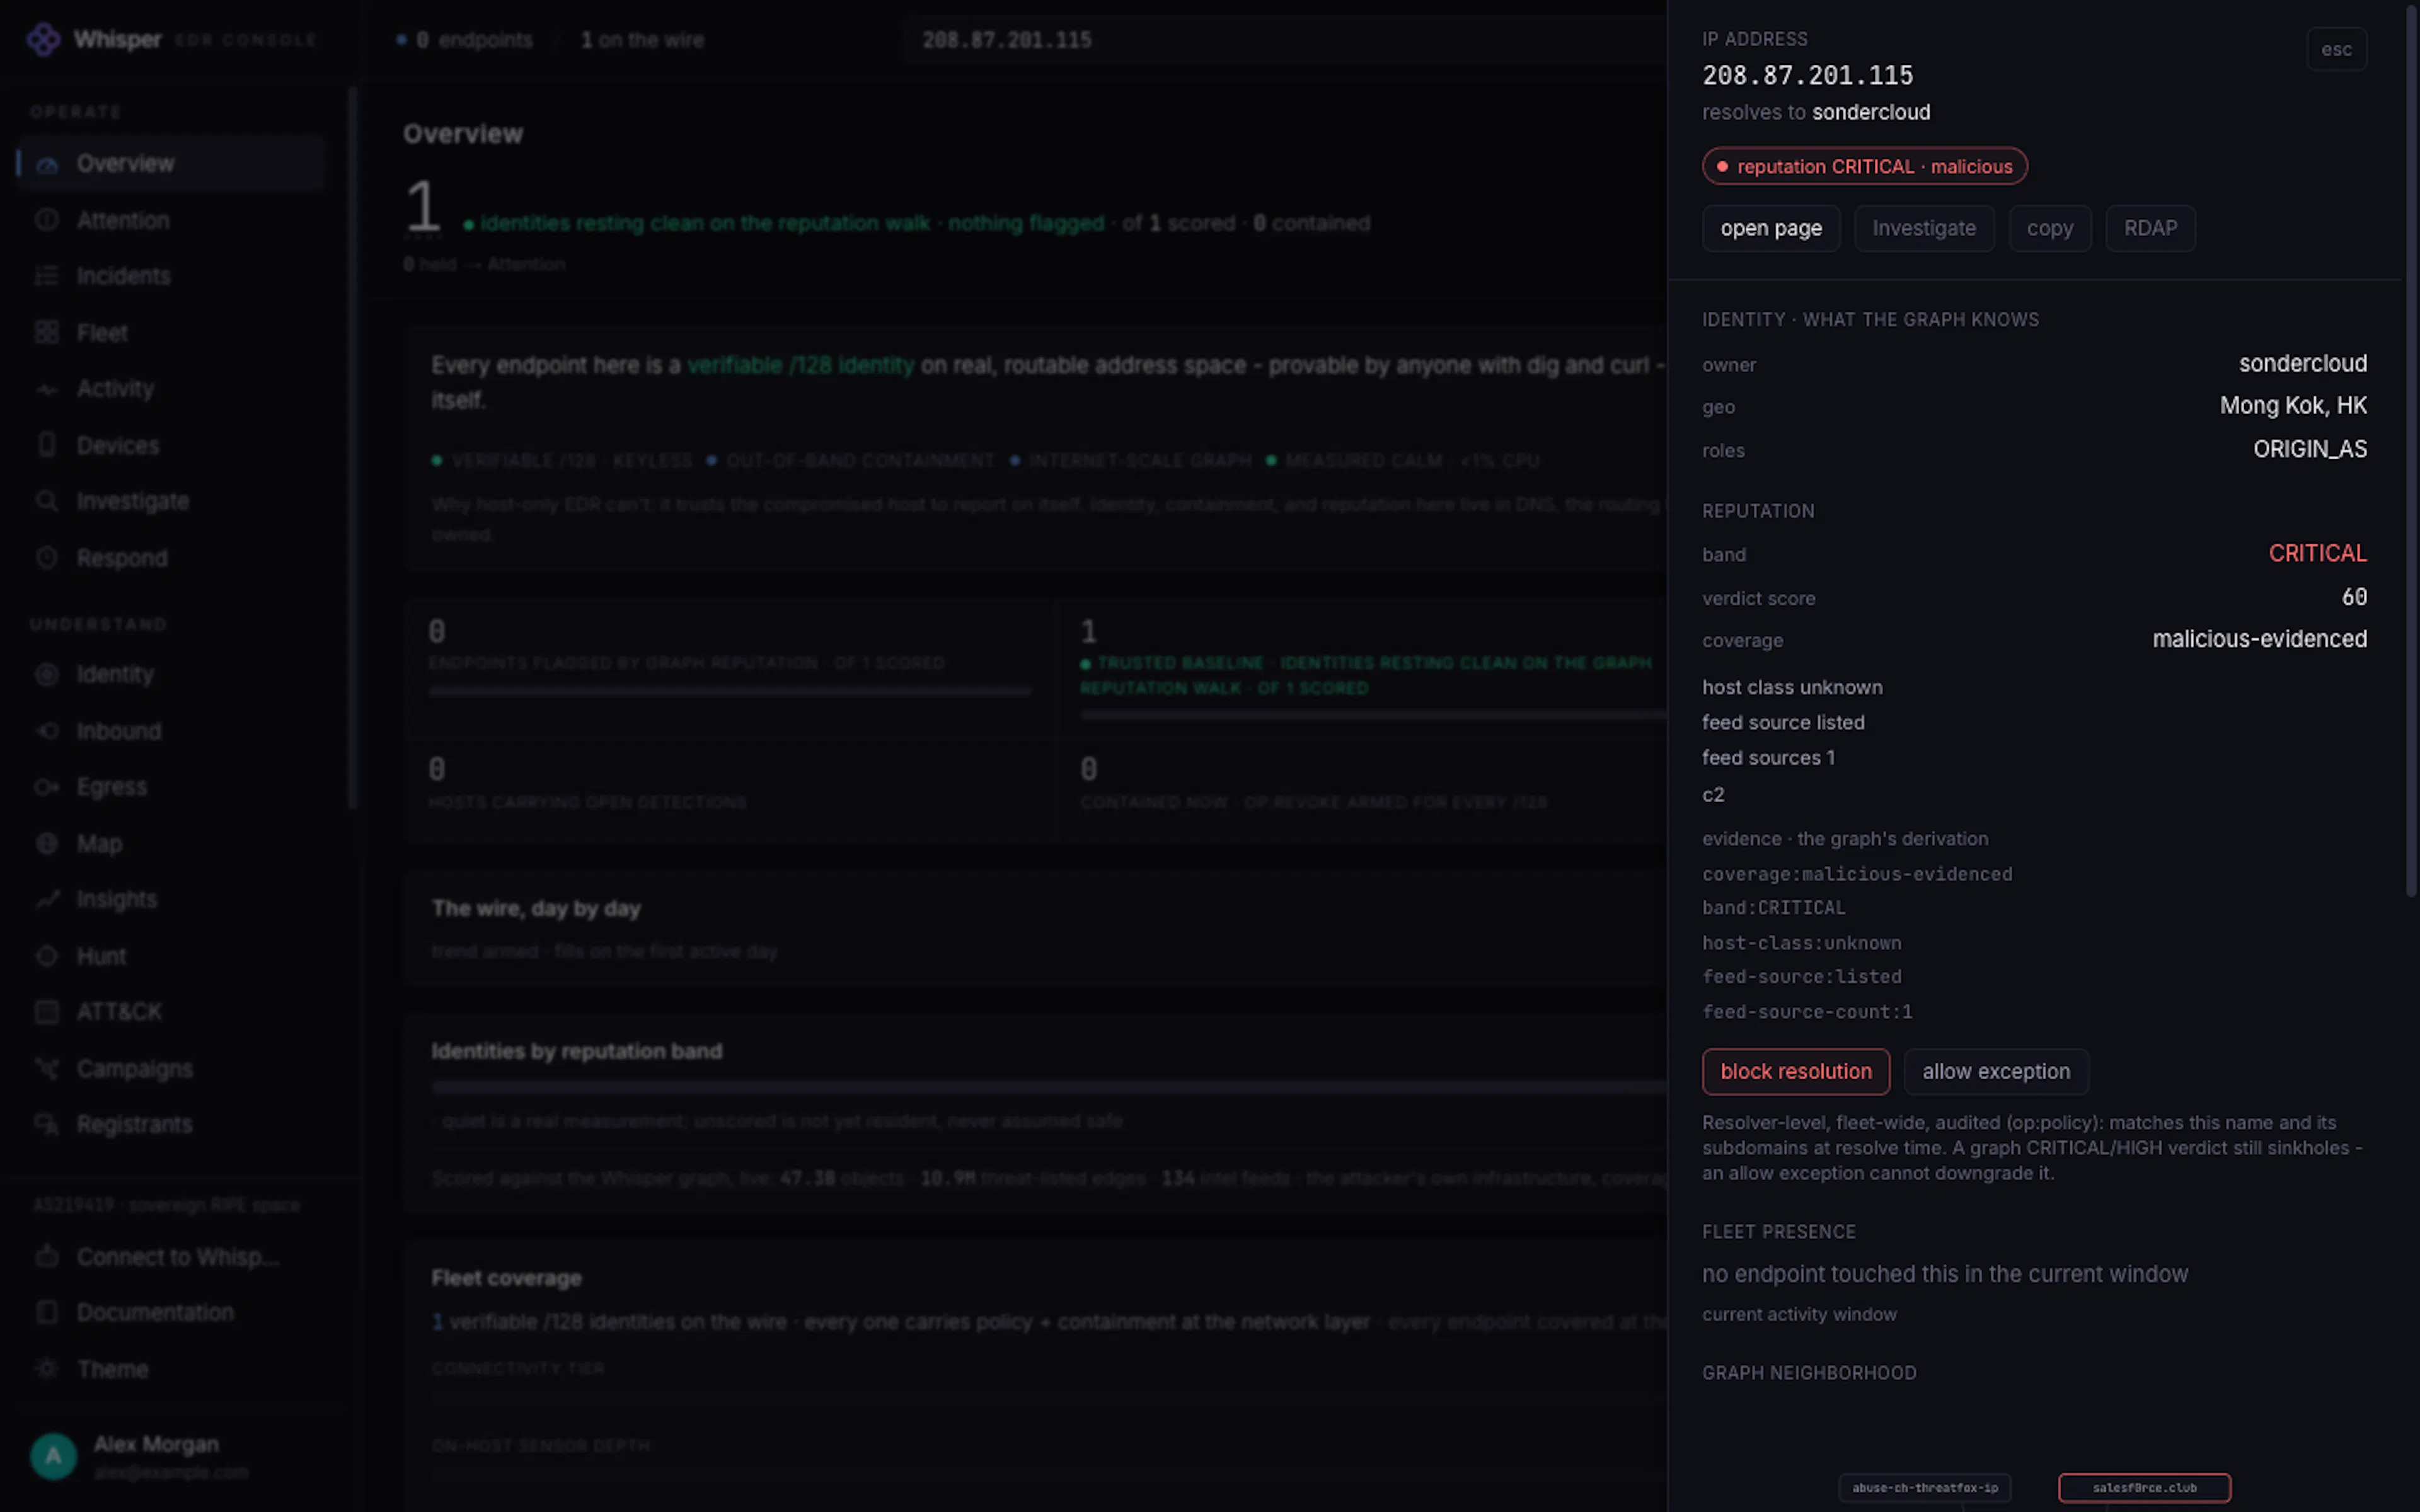2420x1512 pixels.
Task: Click the block resolution button
Action: point(1796,1072)
